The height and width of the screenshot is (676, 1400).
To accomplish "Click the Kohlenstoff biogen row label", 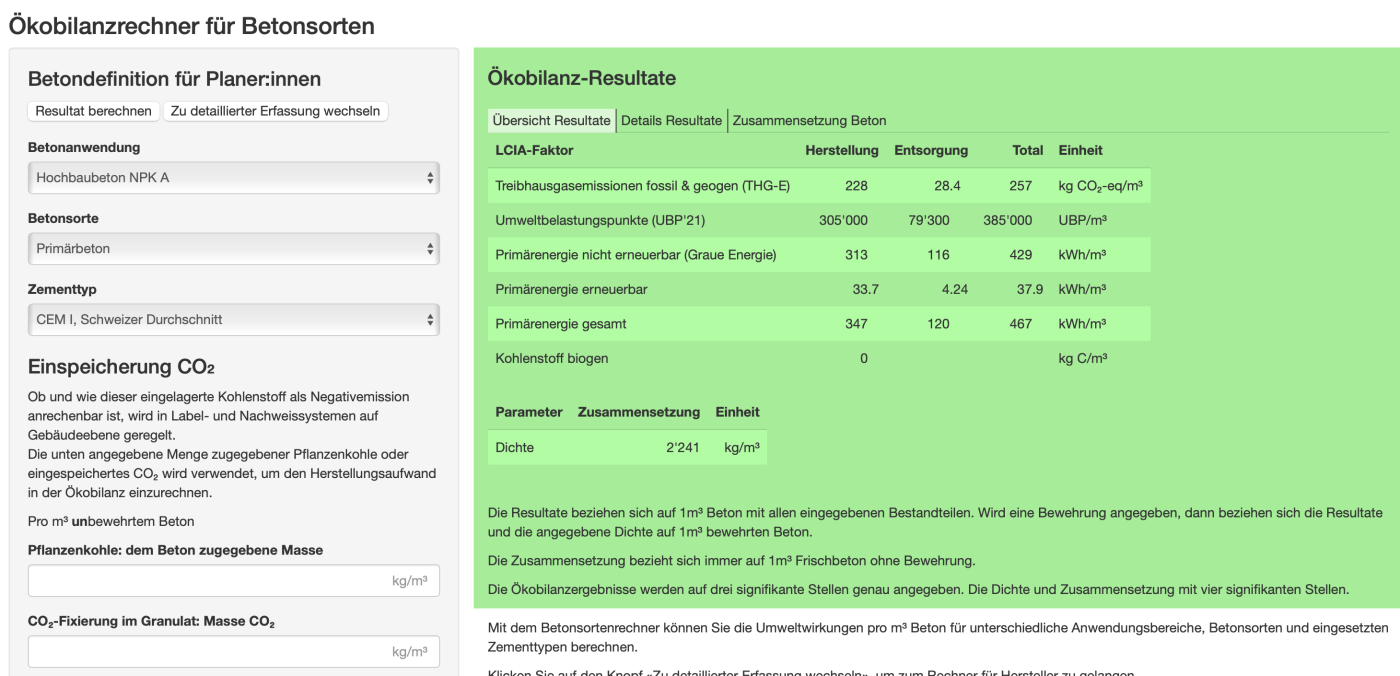I will coord(551,358).
